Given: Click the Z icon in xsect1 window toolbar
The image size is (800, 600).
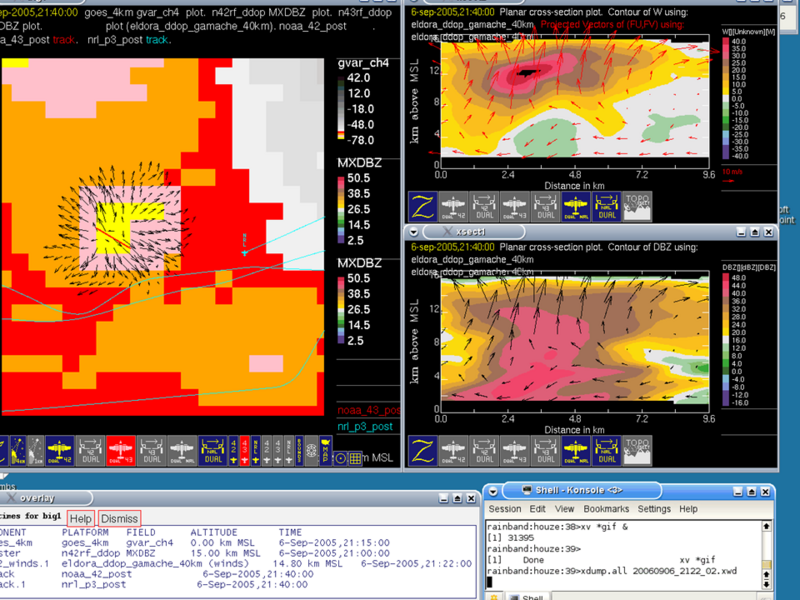Looking at the screenshot, I should pos(423,451).
